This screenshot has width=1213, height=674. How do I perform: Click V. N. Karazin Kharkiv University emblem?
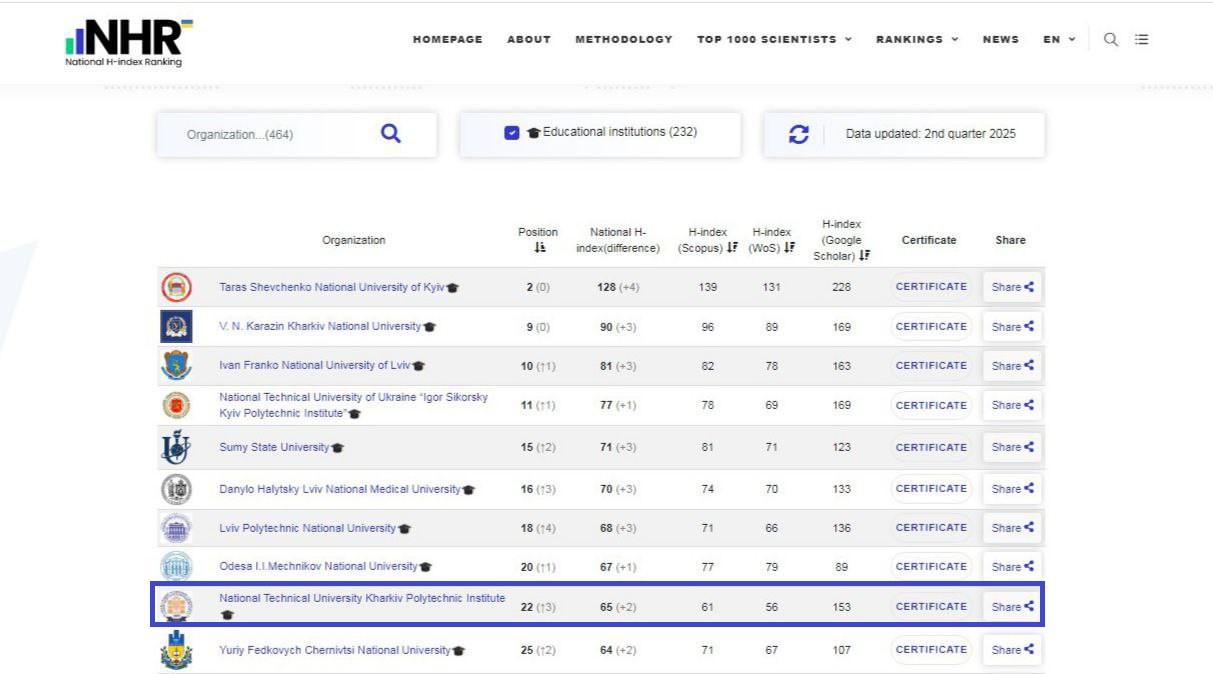(176, 327)
